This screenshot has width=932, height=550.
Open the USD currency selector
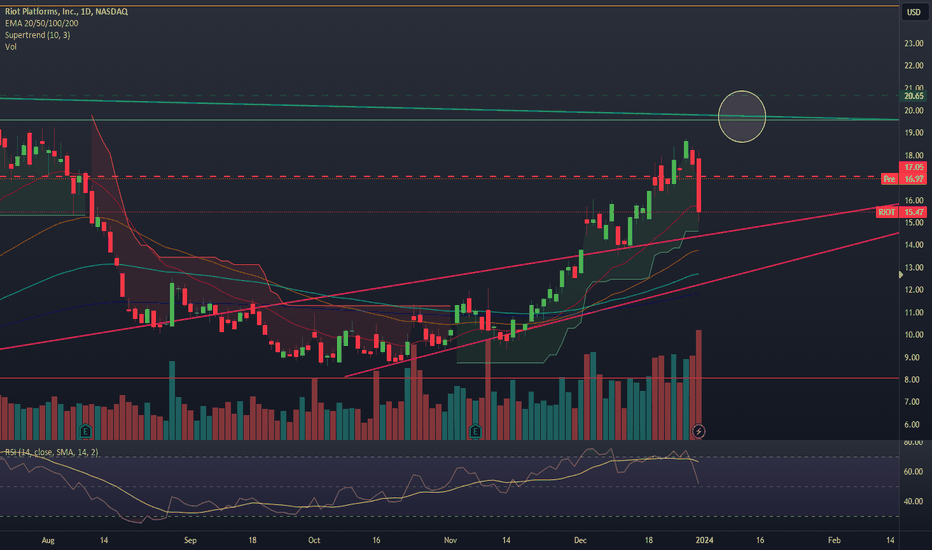914,12
